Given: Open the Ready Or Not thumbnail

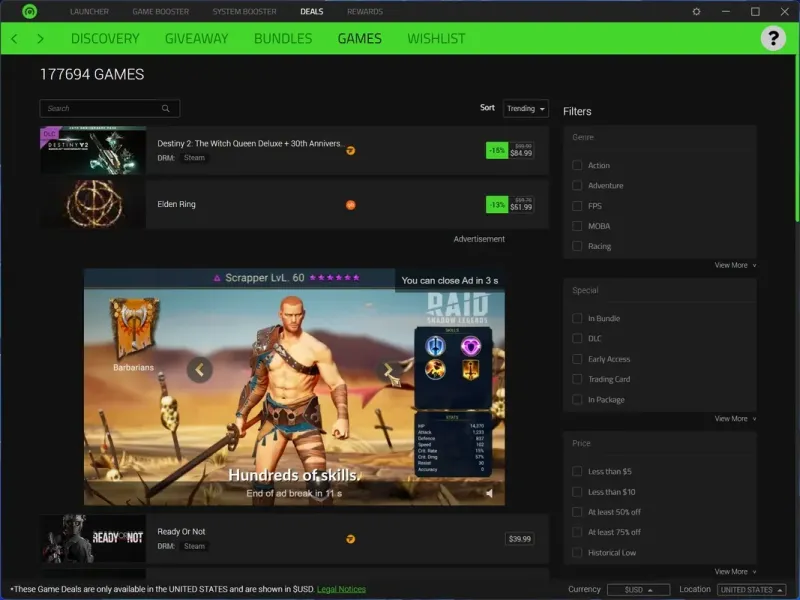Looking at the screenshot, I should click(x=93, y=538).
